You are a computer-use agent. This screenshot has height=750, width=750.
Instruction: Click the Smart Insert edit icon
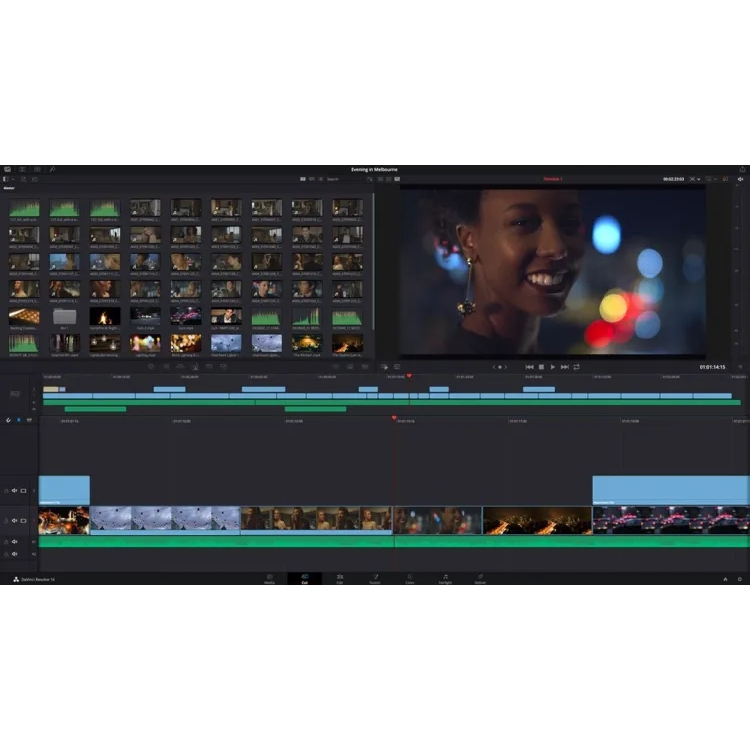click(151, 366)
